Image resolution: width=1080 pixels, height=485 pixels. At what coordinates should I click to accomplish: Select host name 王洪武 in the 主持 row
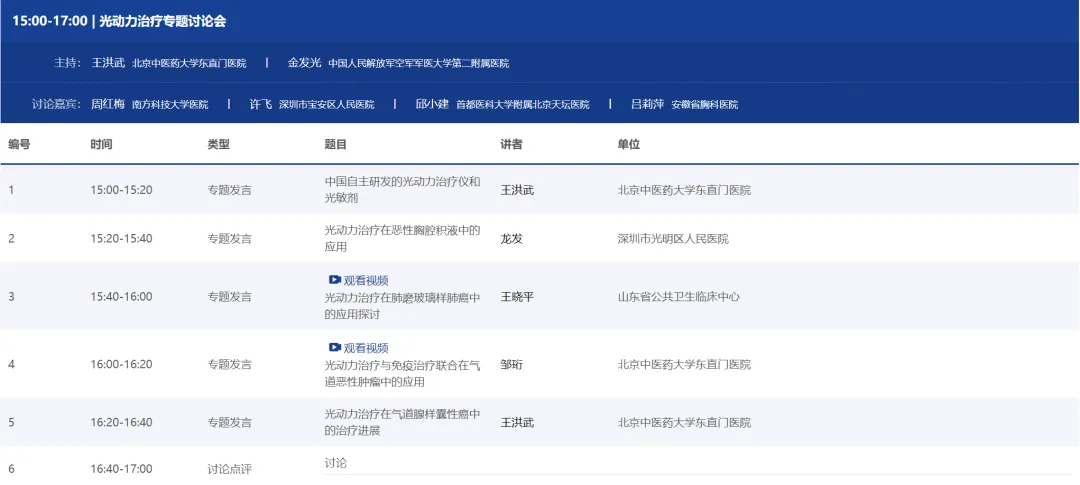108,63
